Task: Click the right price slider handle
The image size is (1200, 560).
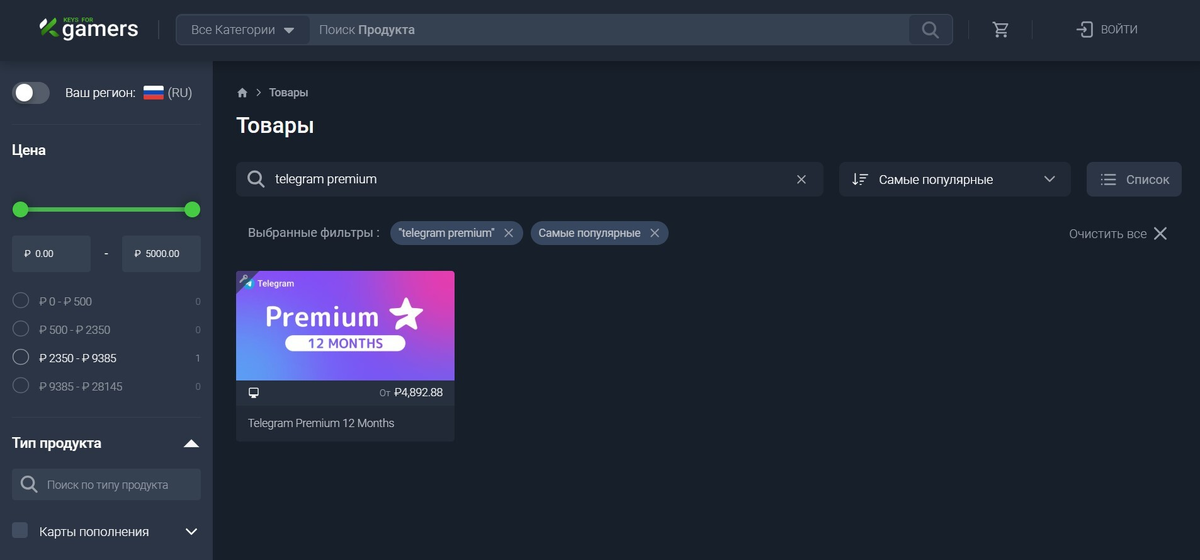Action: pos(193,209)
